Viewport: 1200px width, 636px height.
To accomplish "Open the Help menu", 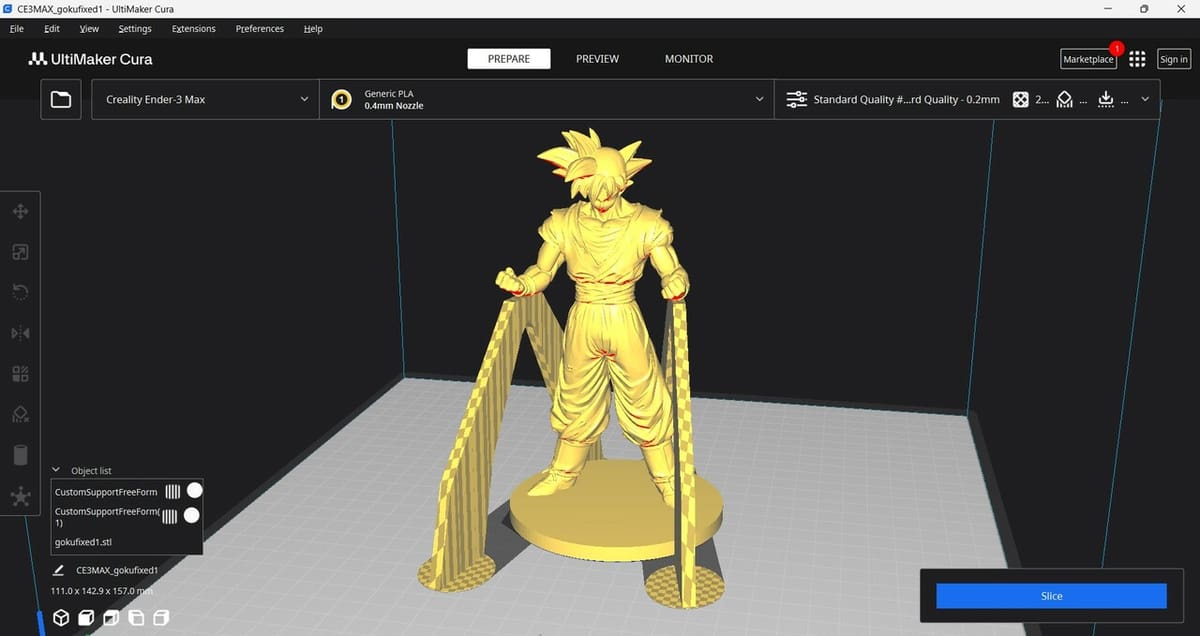I will tap(313, 29).
